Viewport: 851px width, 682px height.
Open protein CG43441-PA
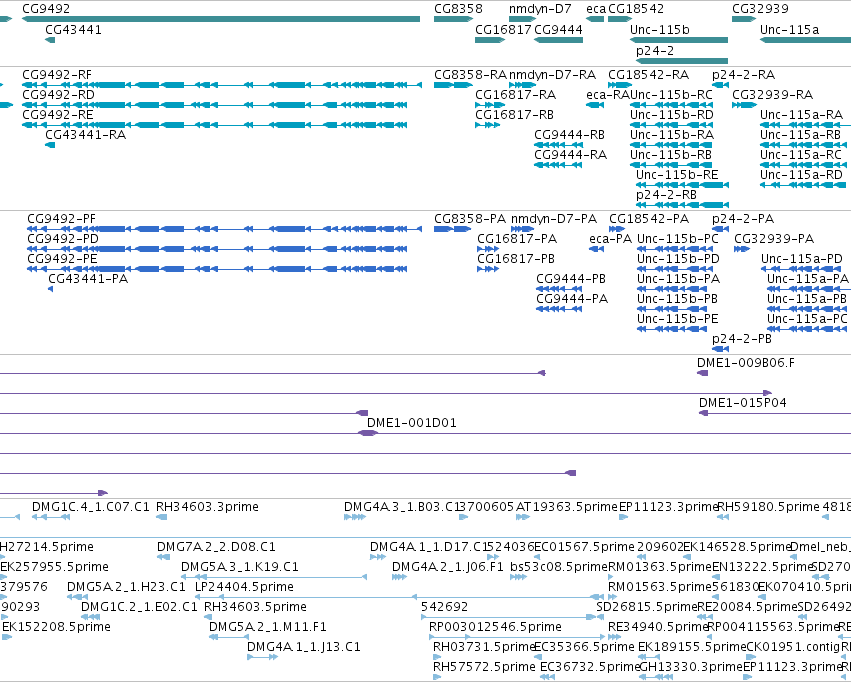88,279
